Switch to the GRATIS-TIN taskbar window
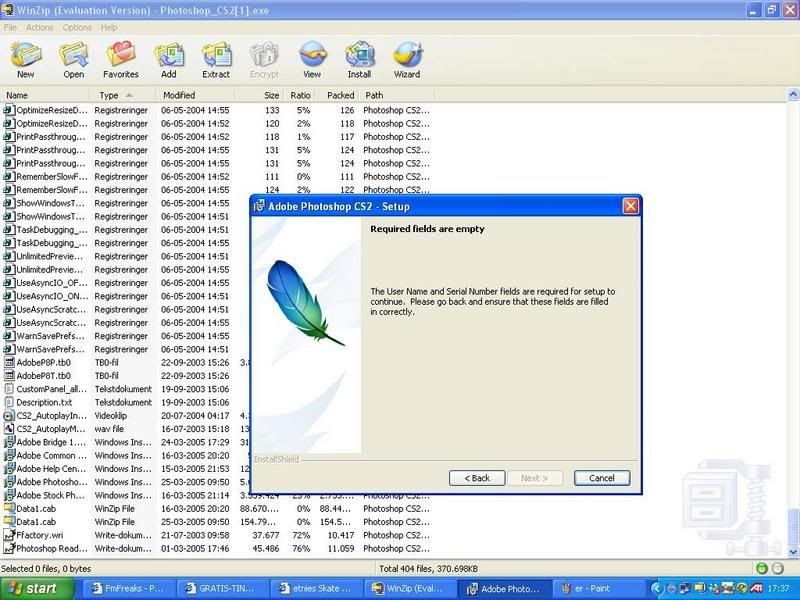Image resolution: width=800 pixels, height=600 pixels. [222, 589]
